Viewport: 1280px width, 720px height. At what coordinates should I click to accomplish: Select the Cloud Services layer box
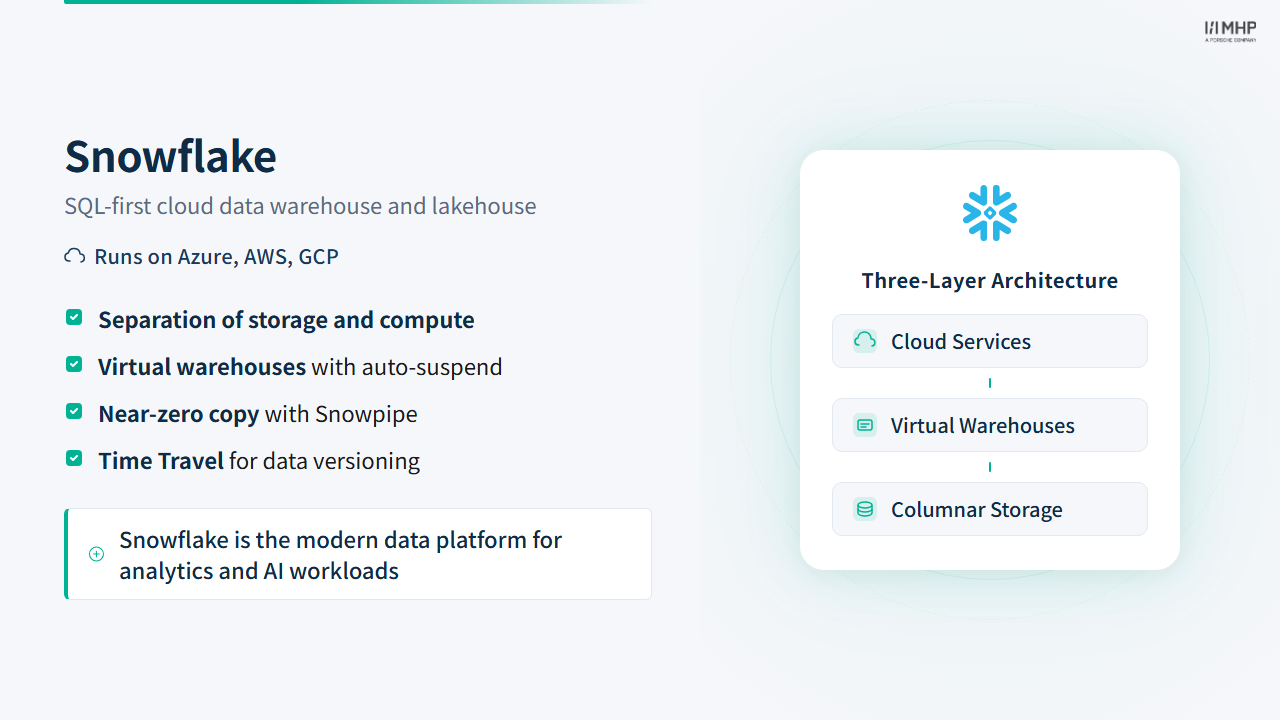(x=990, y=341)
